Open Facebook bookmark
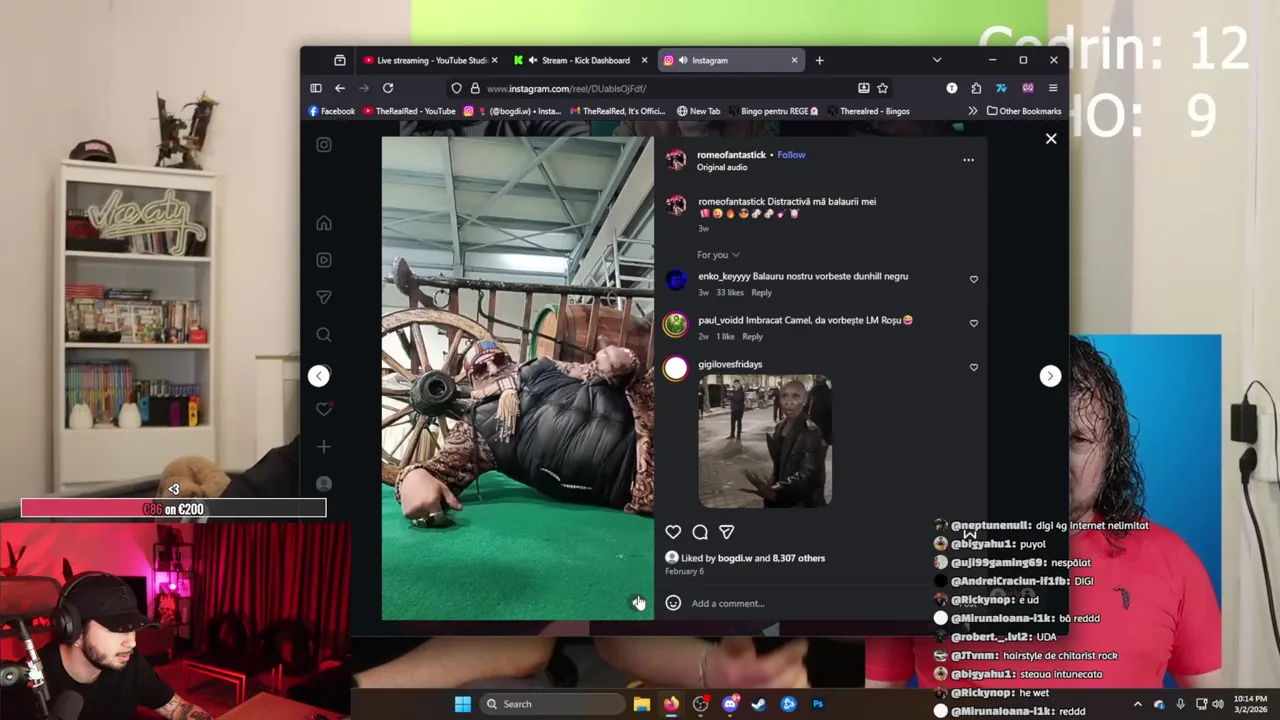Image resolution: width=1280 pixels, height=720 pixels. tap(332, 111)
